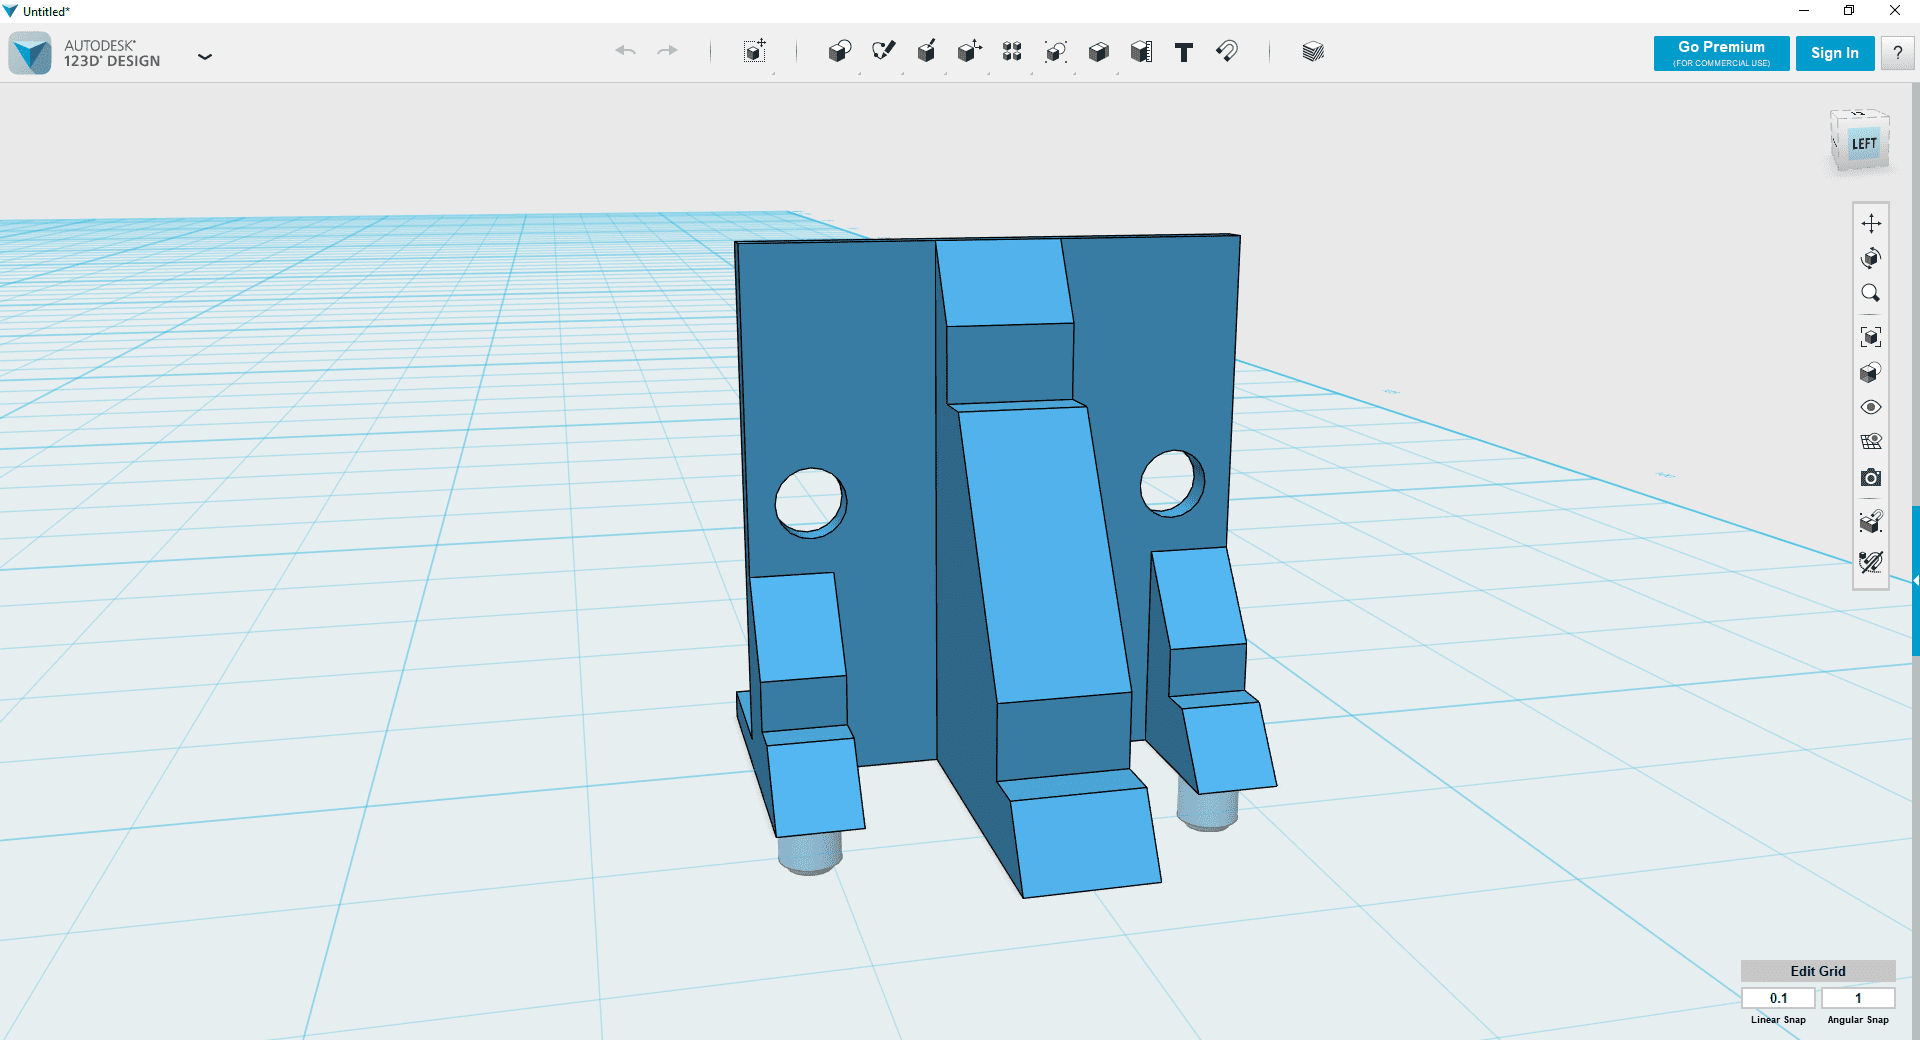This screenshot has height=1040, width=1920.
Task: Click the Edit Grid button
Action: [x=1818, y=971]
